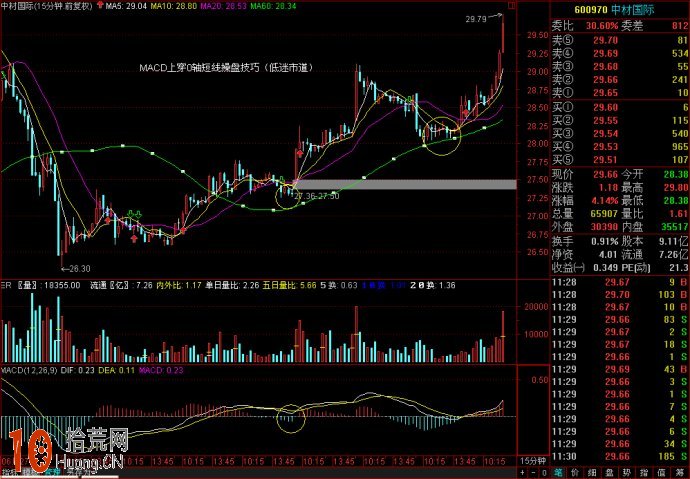Click the 股本 9.11亿 value
Viewport: 690px width, 479px height.
click(673, 241)
